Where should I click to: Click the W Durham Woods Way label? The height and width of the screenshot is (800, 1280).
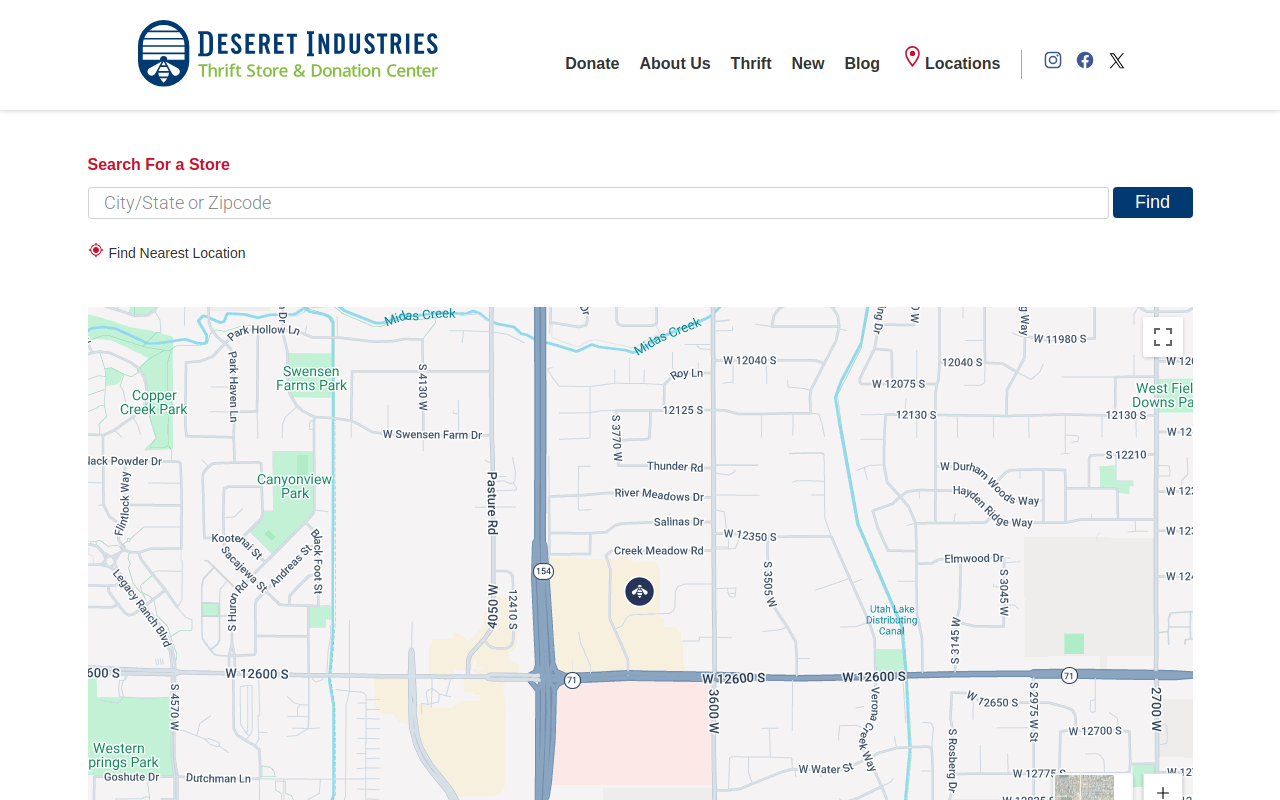(990, 484)
